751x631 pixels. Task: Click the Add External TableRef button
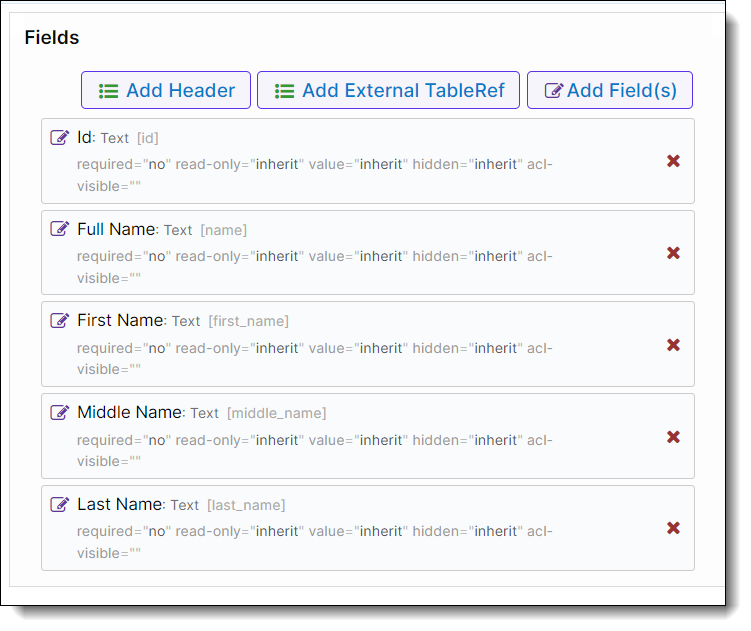click(388, 90)
